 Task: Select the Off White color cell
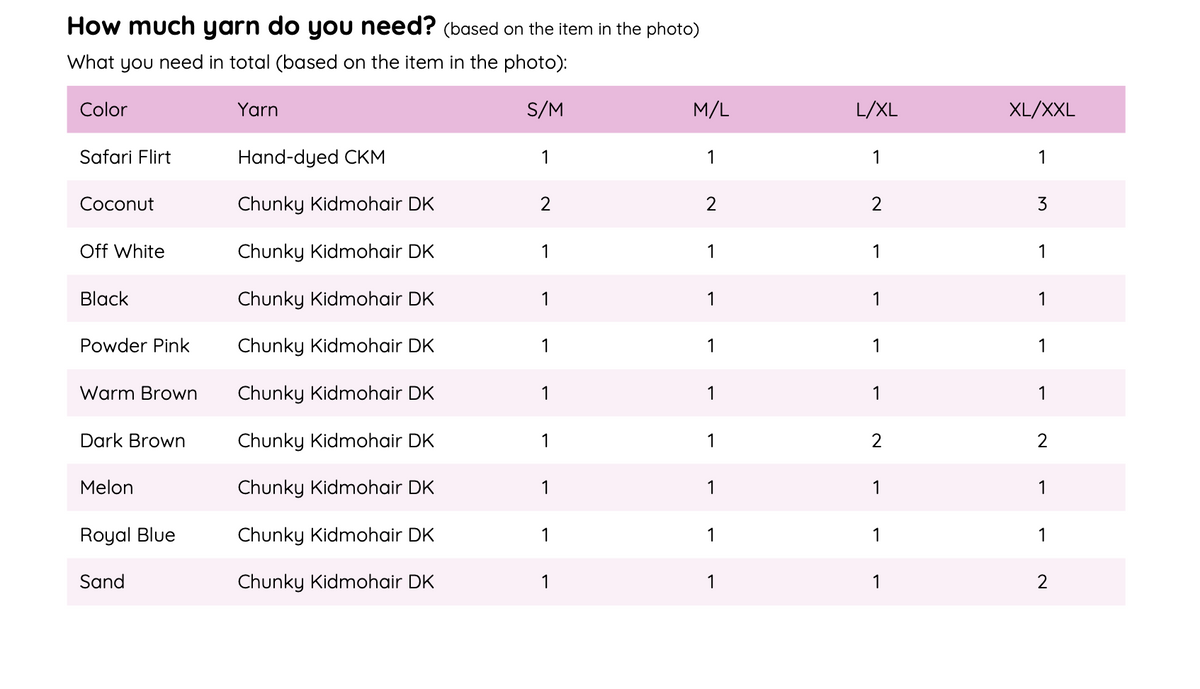point(122,251)
